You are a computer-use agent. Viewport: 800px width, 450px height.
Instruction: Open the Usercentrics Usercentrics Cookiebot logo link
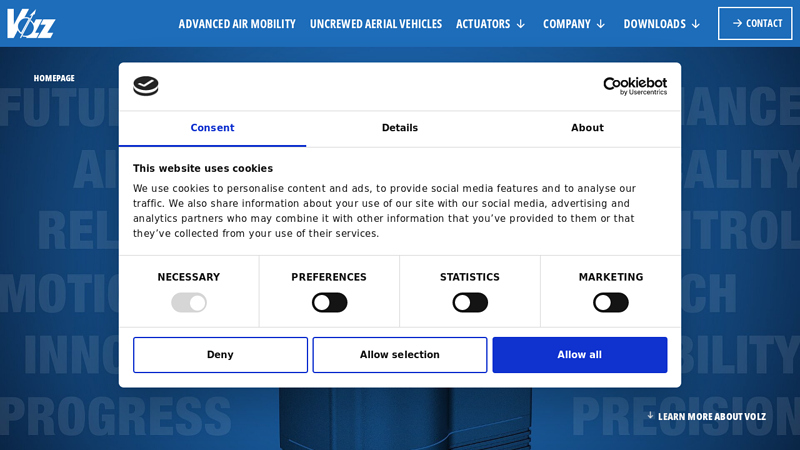[634, 86]
